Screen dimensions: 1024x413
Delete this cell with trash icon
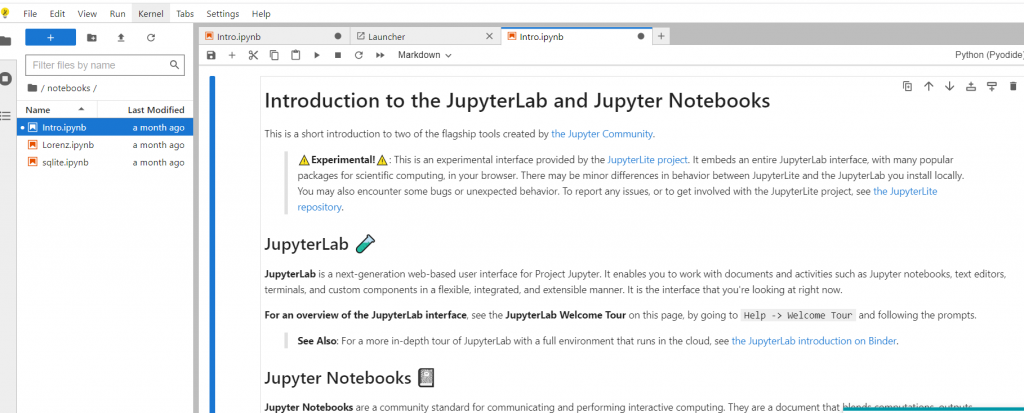[x=1013, y=86]
